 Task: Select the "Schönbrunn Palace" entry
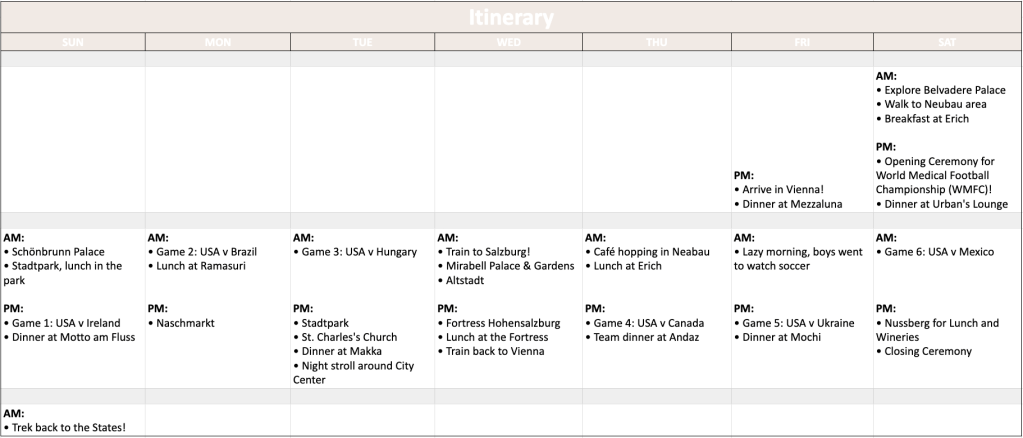coord(58,252)
